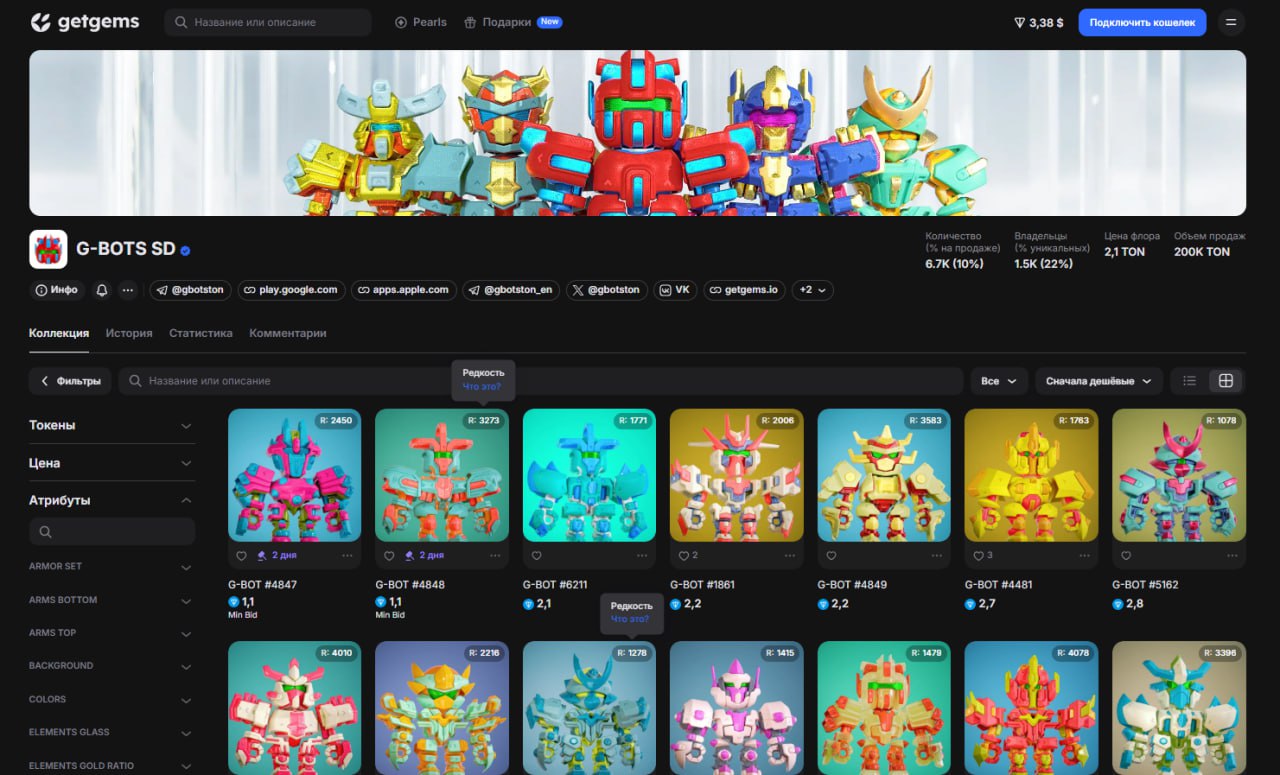
Task: Expand the ARMS BOTTOM attribute
Action: pos(111,600)
